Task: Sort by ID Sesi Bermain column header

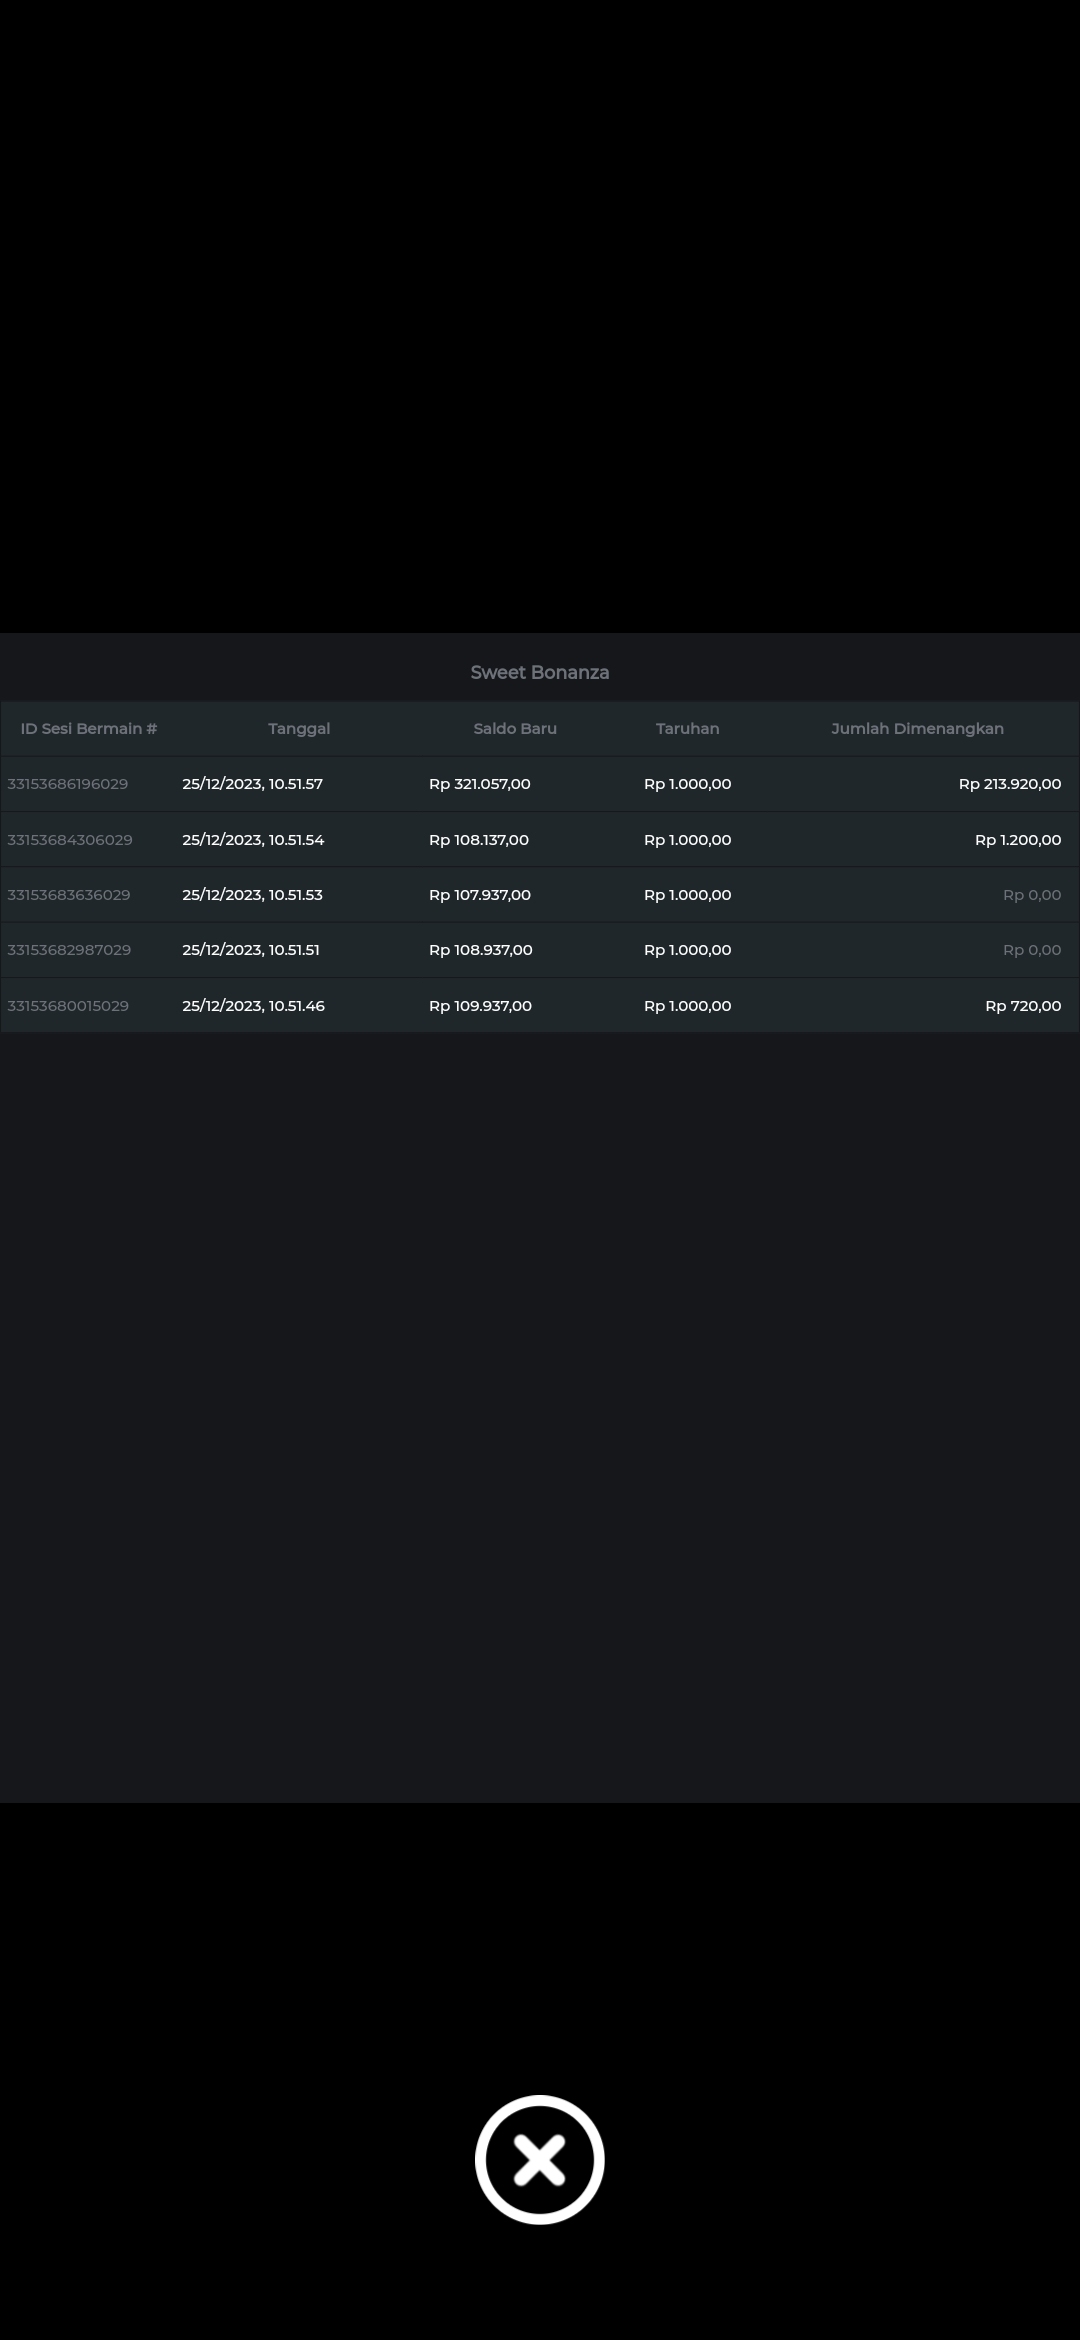Action: click(89, 729)
